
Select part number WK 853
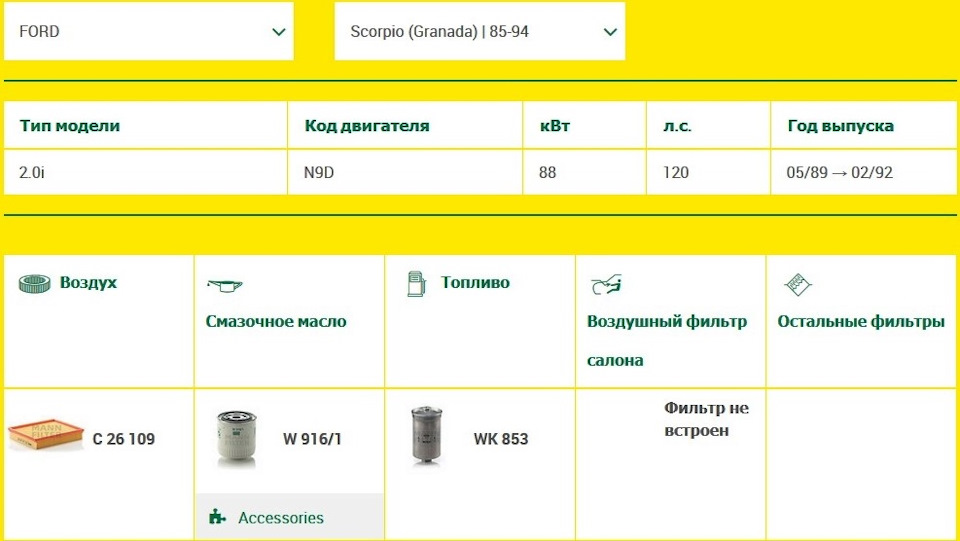coord(501,439)
